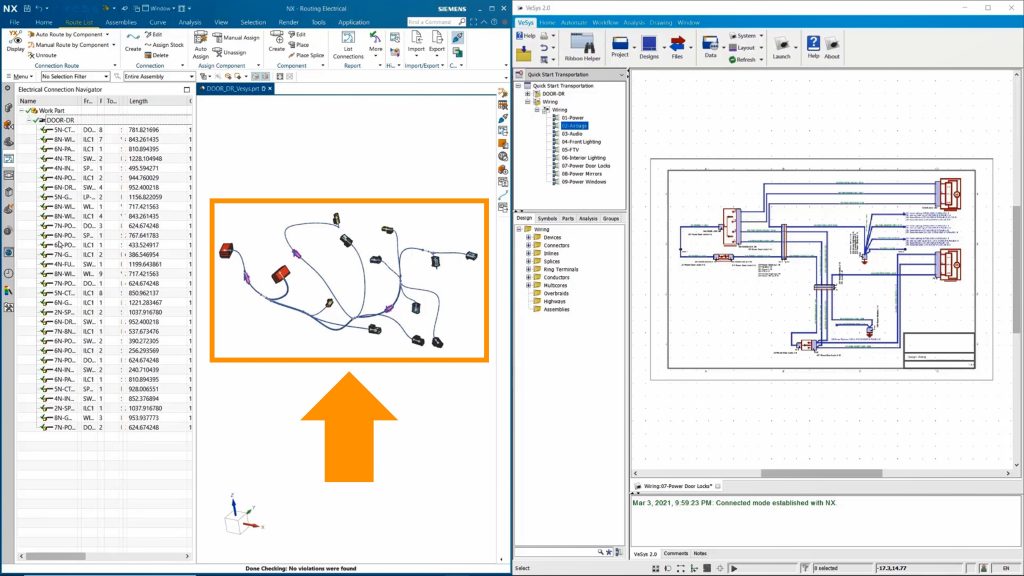Viewport: 1024px width, 576px height.
Task: Open Comments tab at VeSys bottom
Action: click(x=675, y=554)
